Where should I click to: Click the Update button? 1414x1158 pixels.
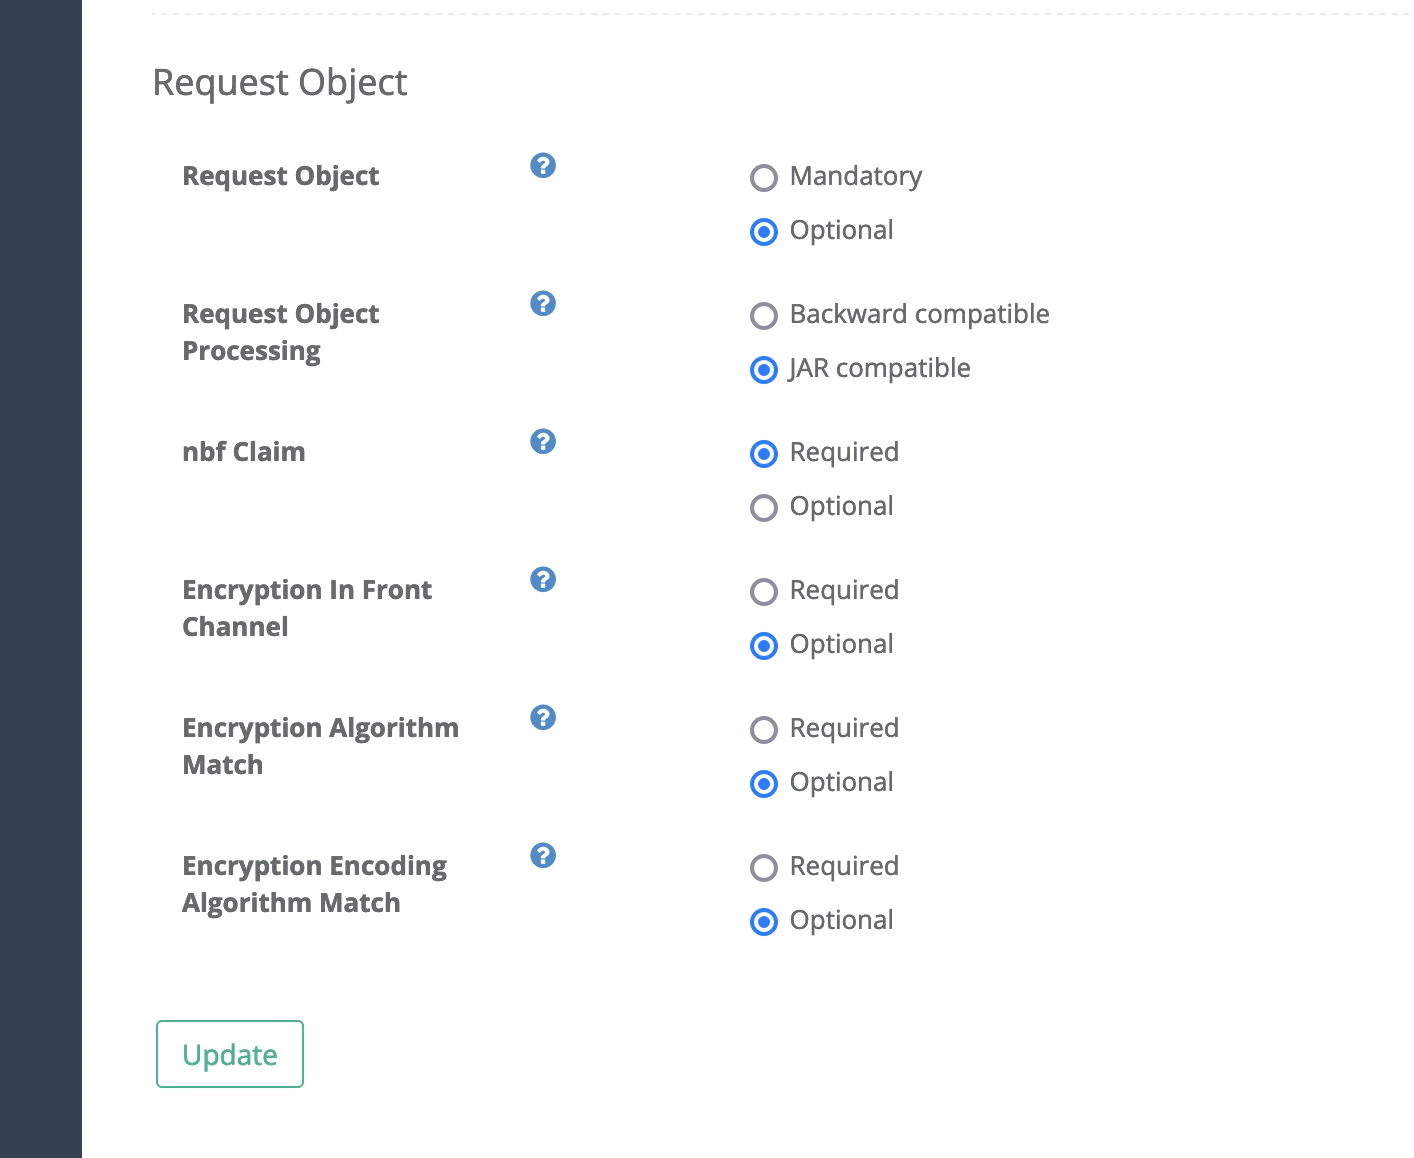click(x=230, y=1054)
